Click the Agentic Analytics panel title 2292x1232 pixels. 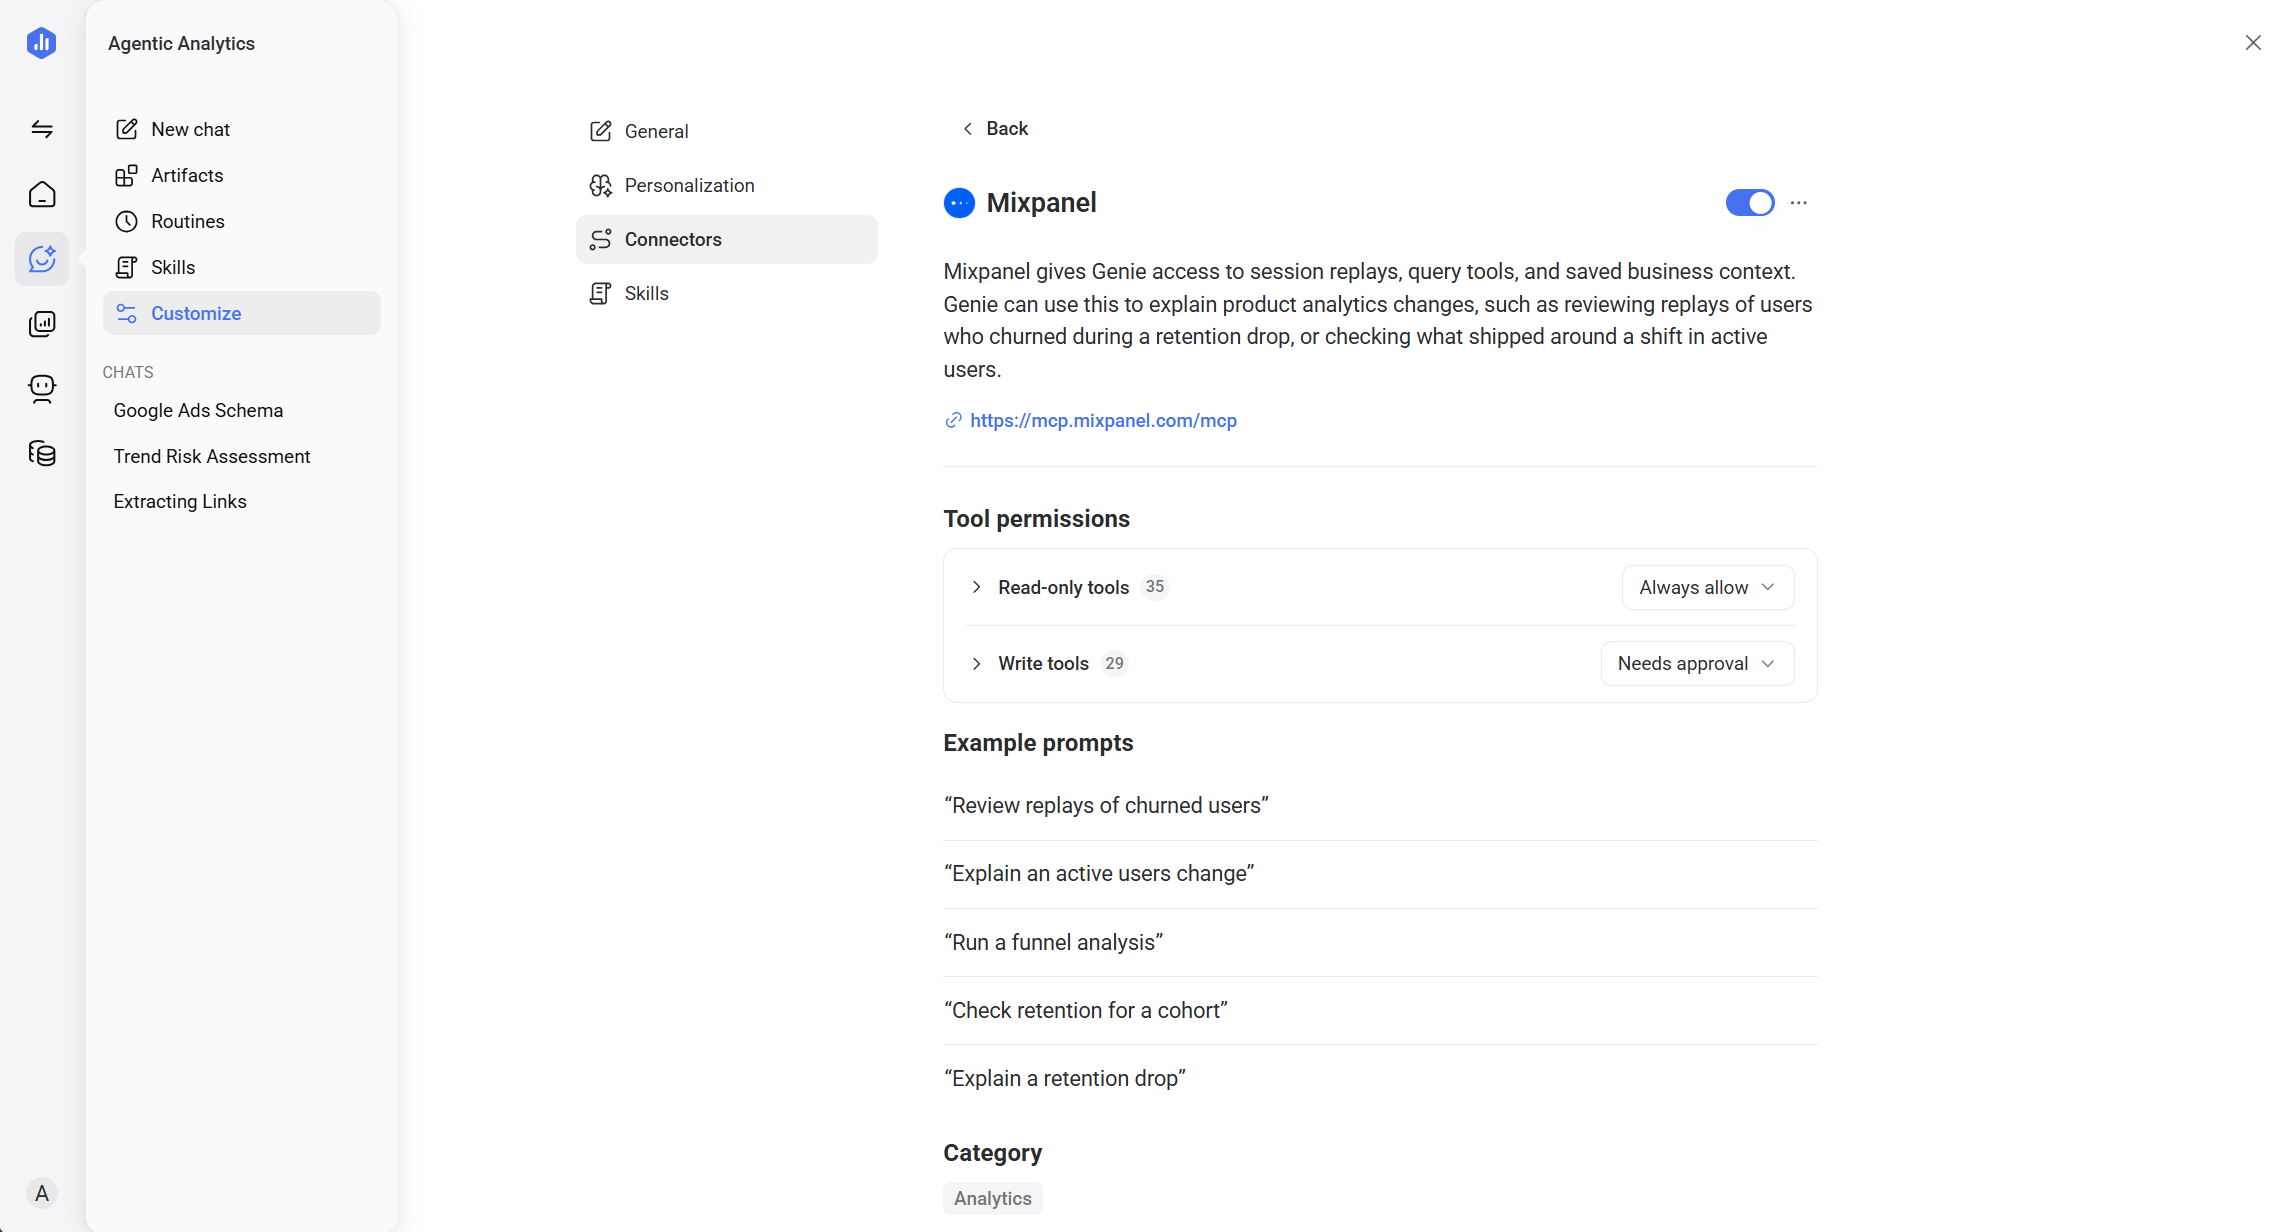click(x=181, y=43)
